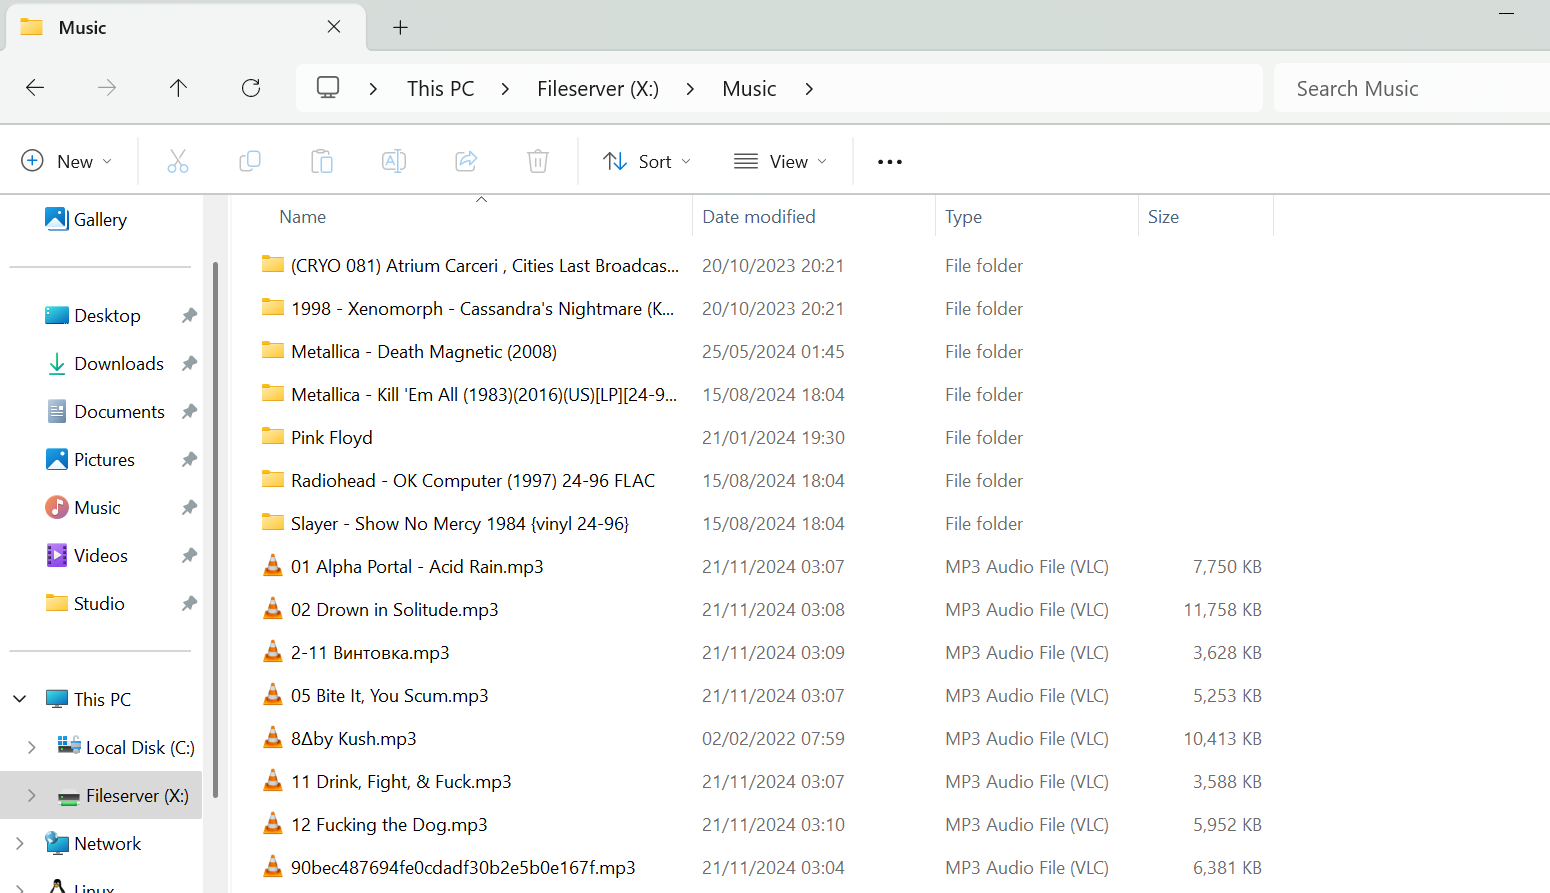1550x893 pixels.
Task: Click This PC in the address bar
Action: (440, 89)
